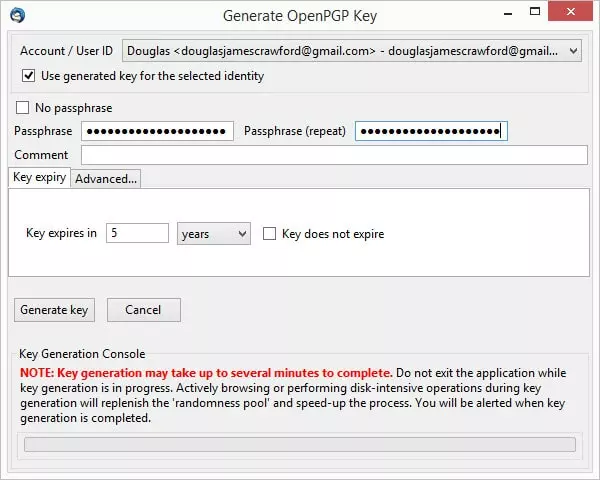Enable the No passphrase checkbox
This screenshot has width=600, height=480.
coord(24,108)
